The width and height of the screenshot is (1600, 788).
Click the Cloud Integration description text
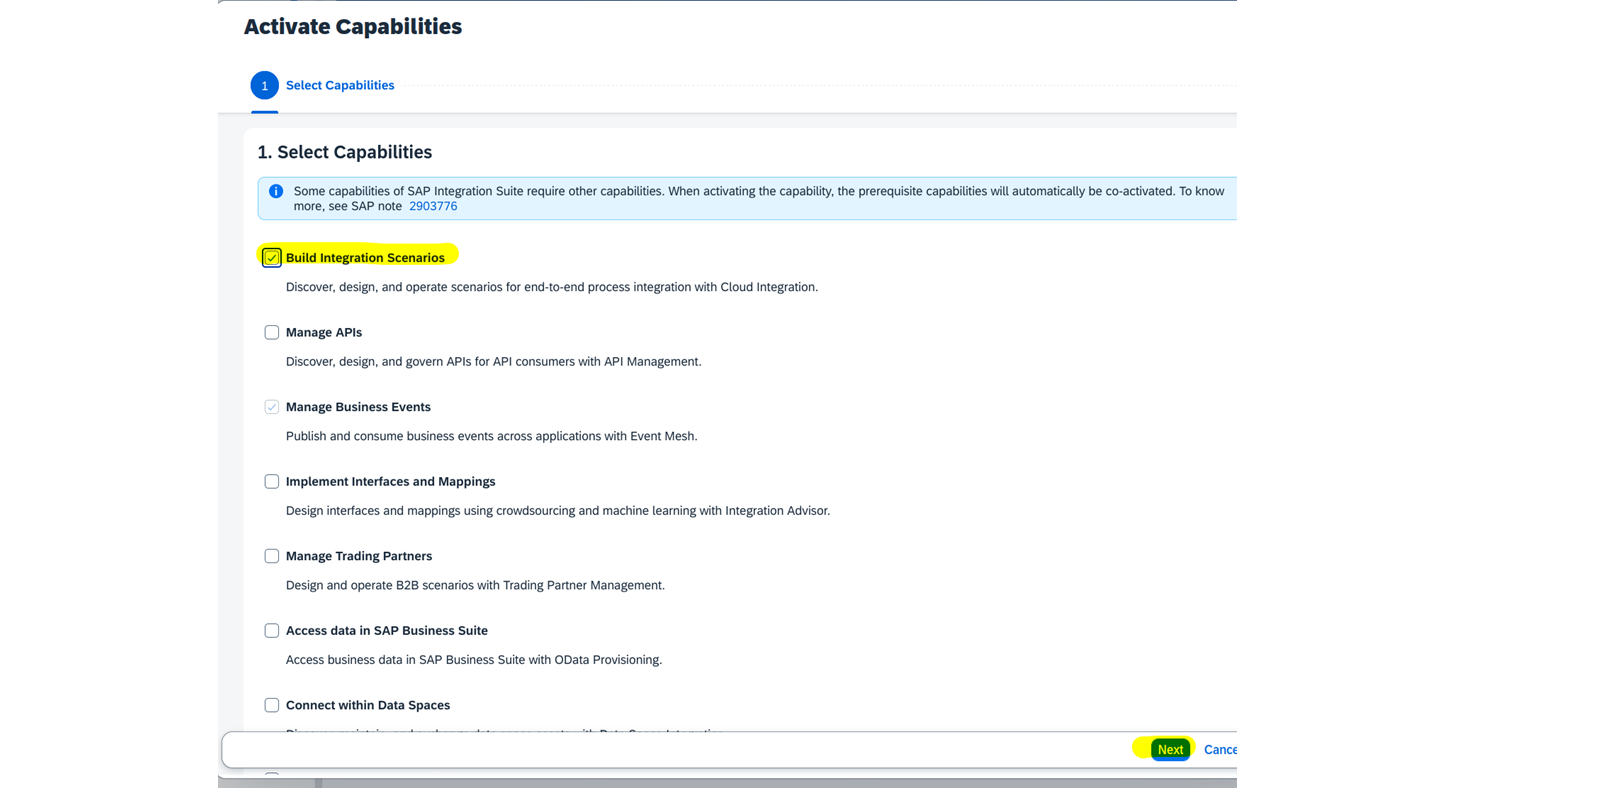552,287
